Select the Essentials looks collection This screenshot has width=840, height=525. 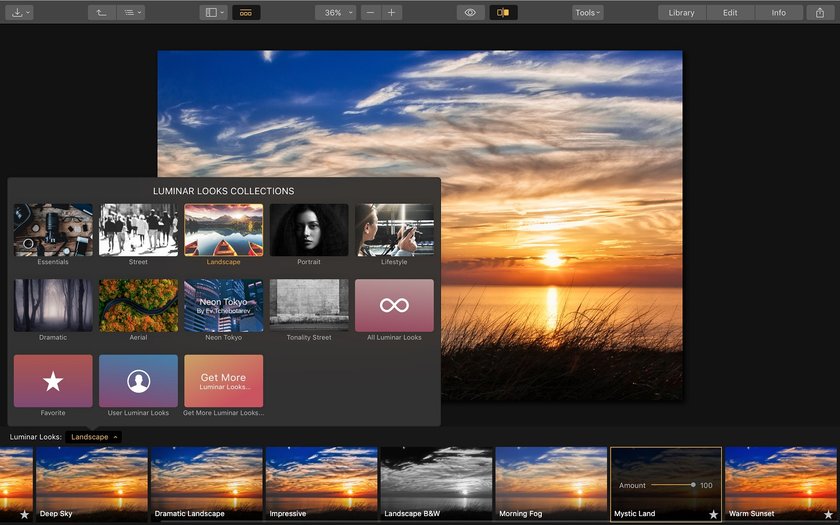[53, 230]
